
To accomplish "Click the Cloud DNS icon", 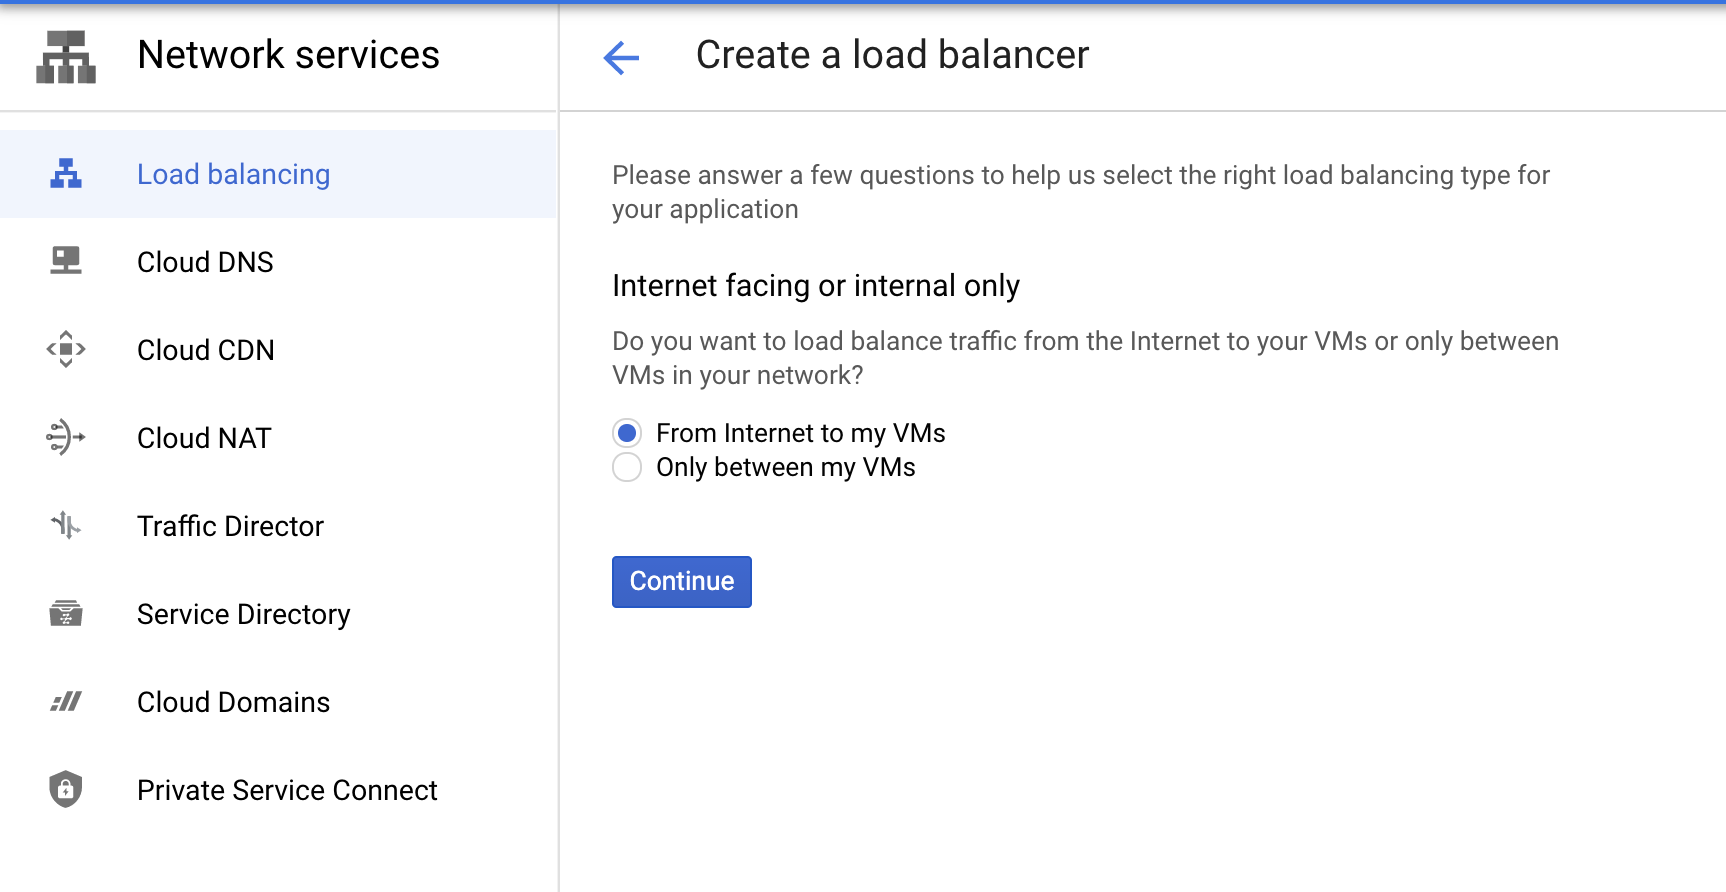I will click(66, 261).
